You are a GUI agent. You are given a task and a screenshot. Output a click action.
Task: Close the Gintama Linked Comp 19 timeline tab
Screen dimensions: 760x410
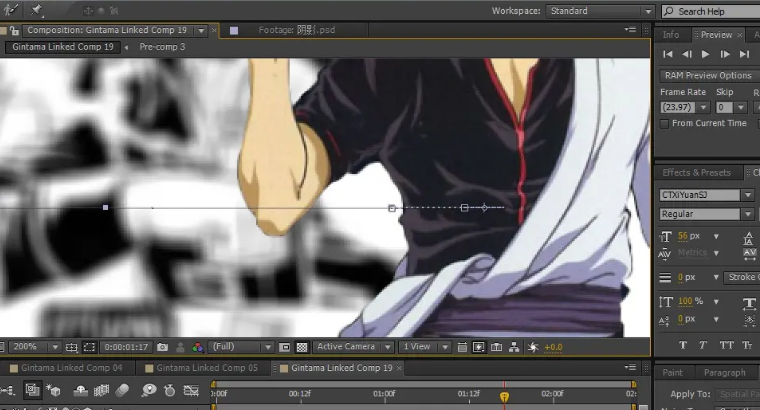[399, 368]
